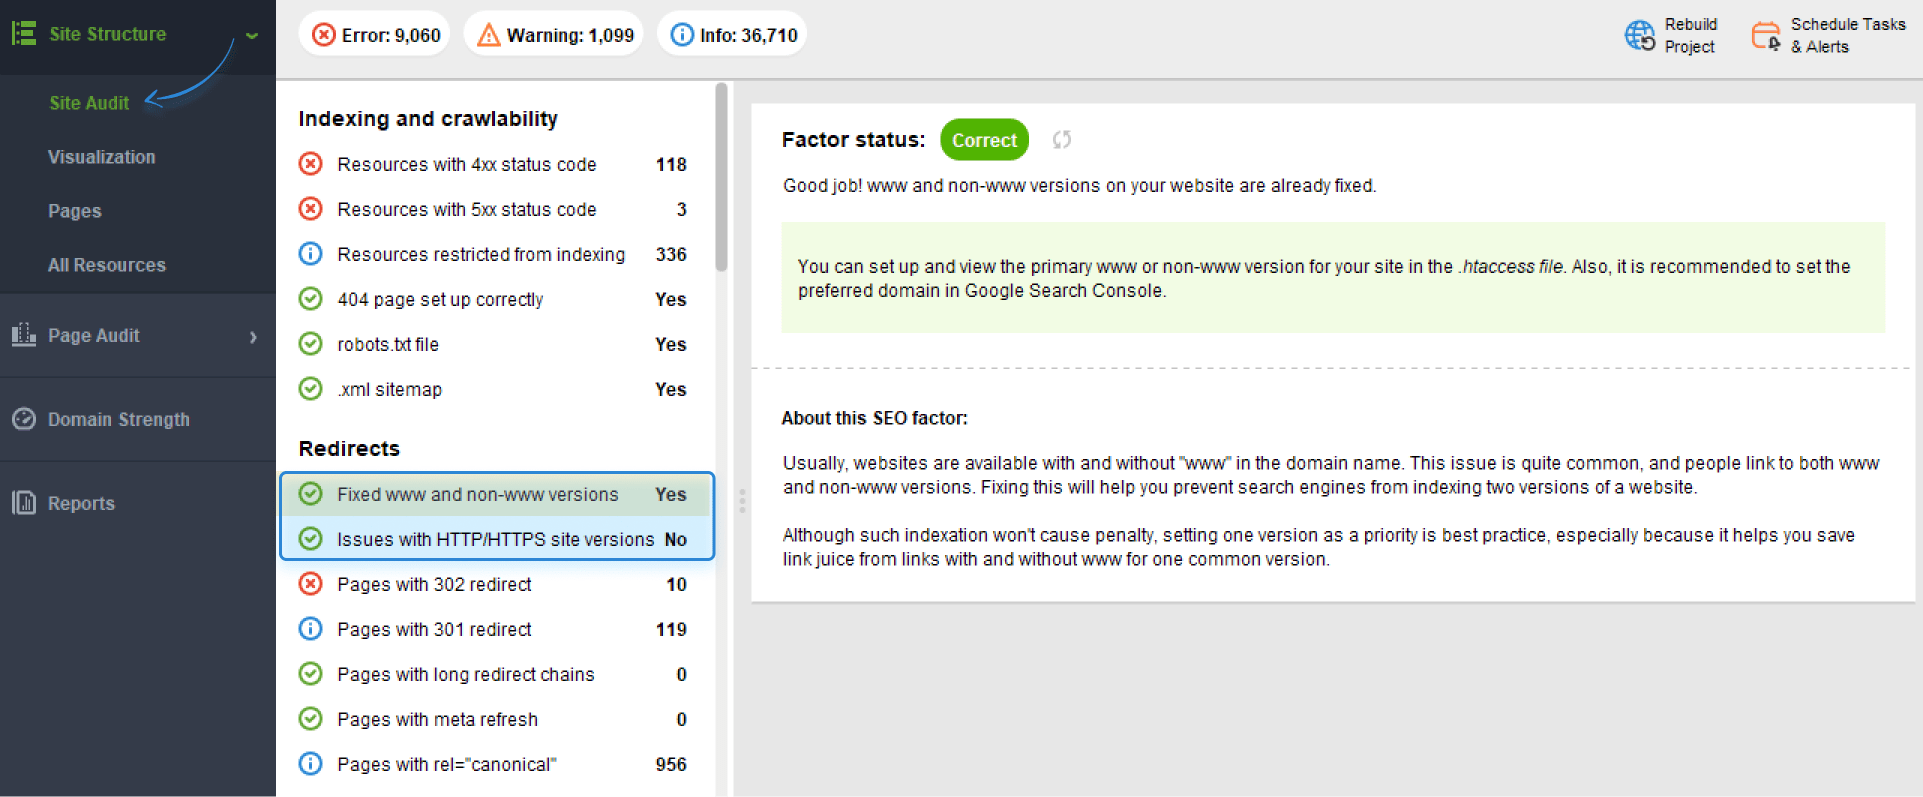Screen dimensions: 1923x797
Task: Click info icon beside 301 redirect
Action: pos(311,629)
